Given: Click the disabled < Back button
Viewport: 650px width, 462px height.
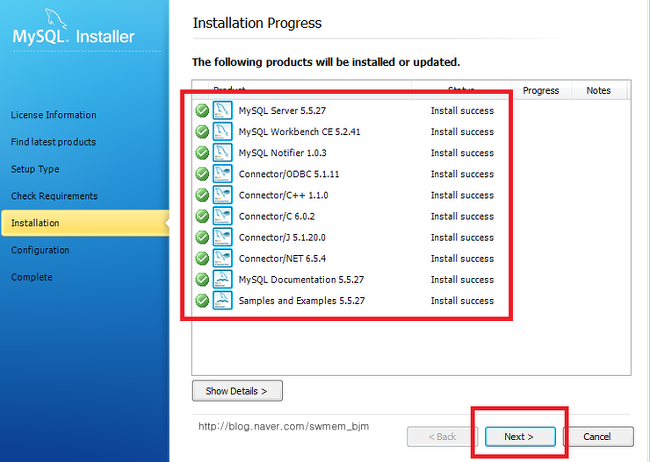Looking at the screenshot, I should pyautogui.click(x=442, y=437).
